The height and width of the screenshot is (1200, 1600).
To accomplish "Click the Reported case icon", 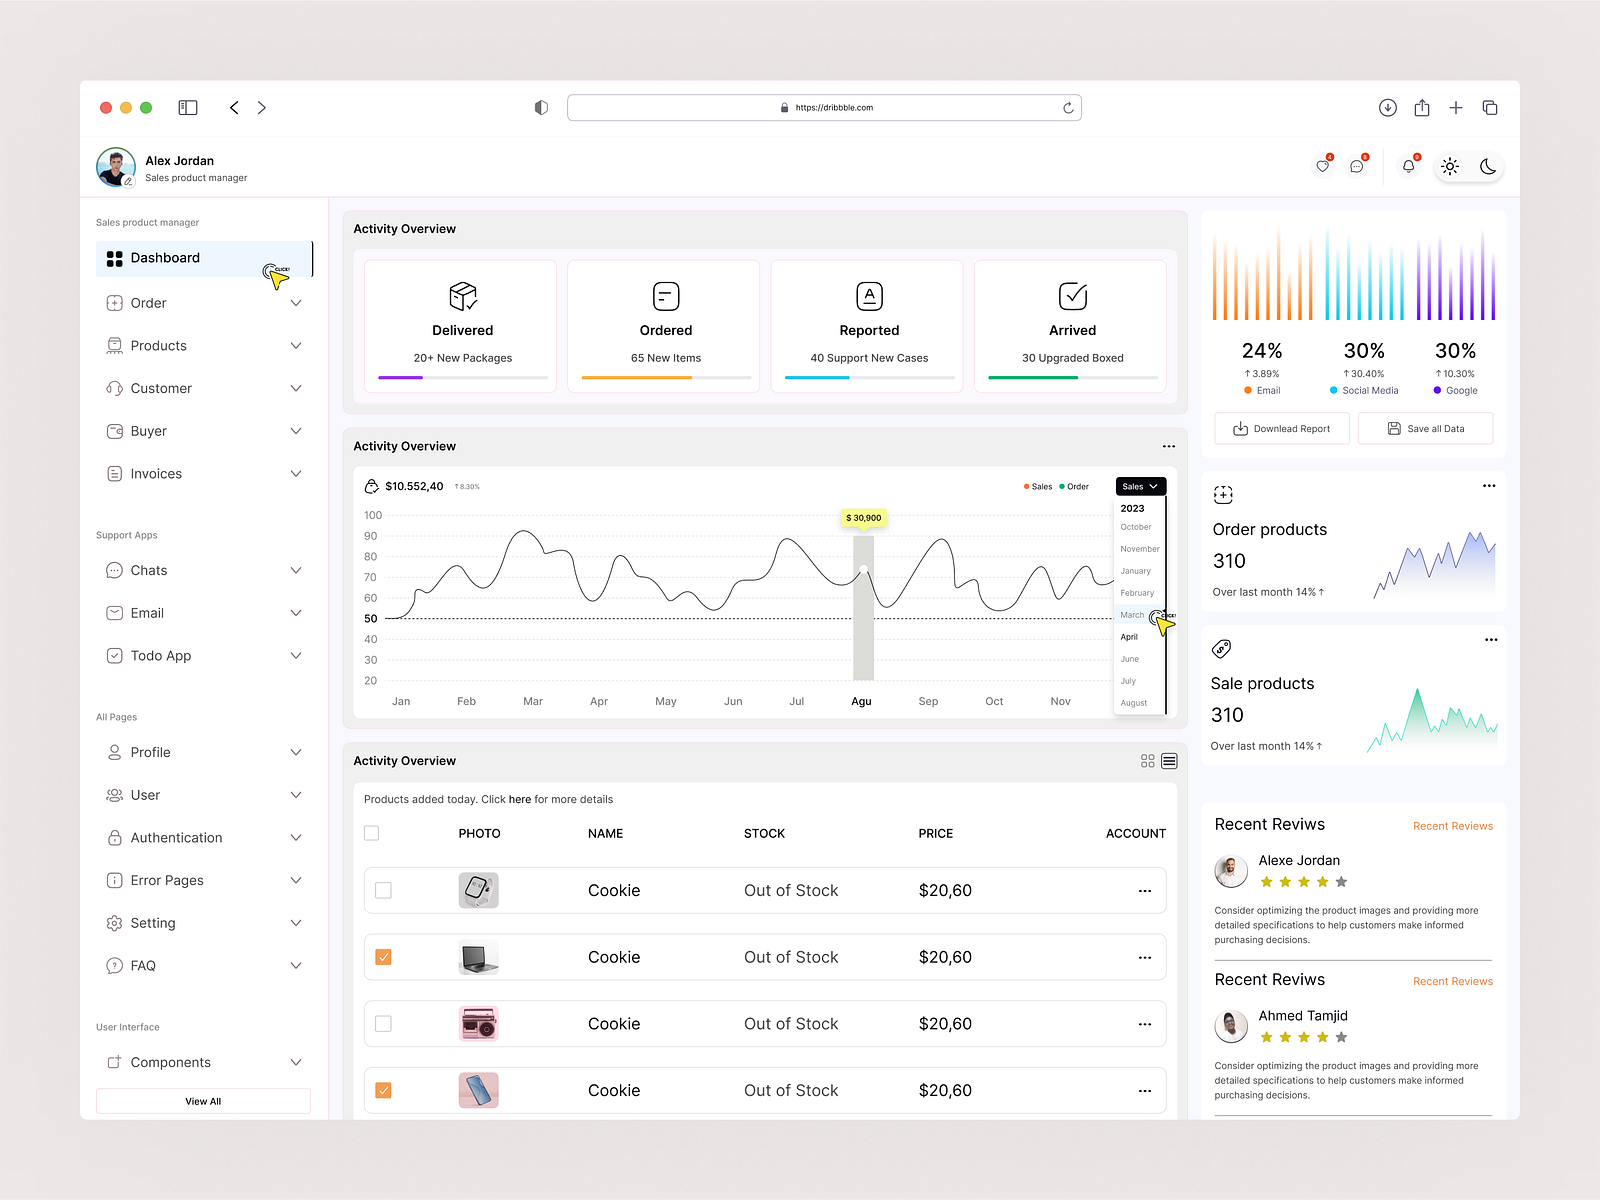I will coord(868,296).
